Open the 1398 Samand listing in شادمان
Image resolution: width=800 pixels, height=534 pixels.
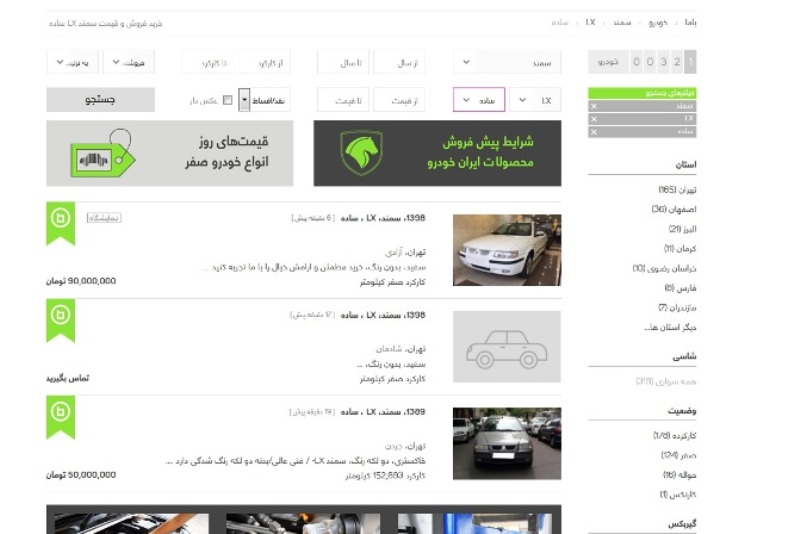pyautogui.click(x=383, y=315)
